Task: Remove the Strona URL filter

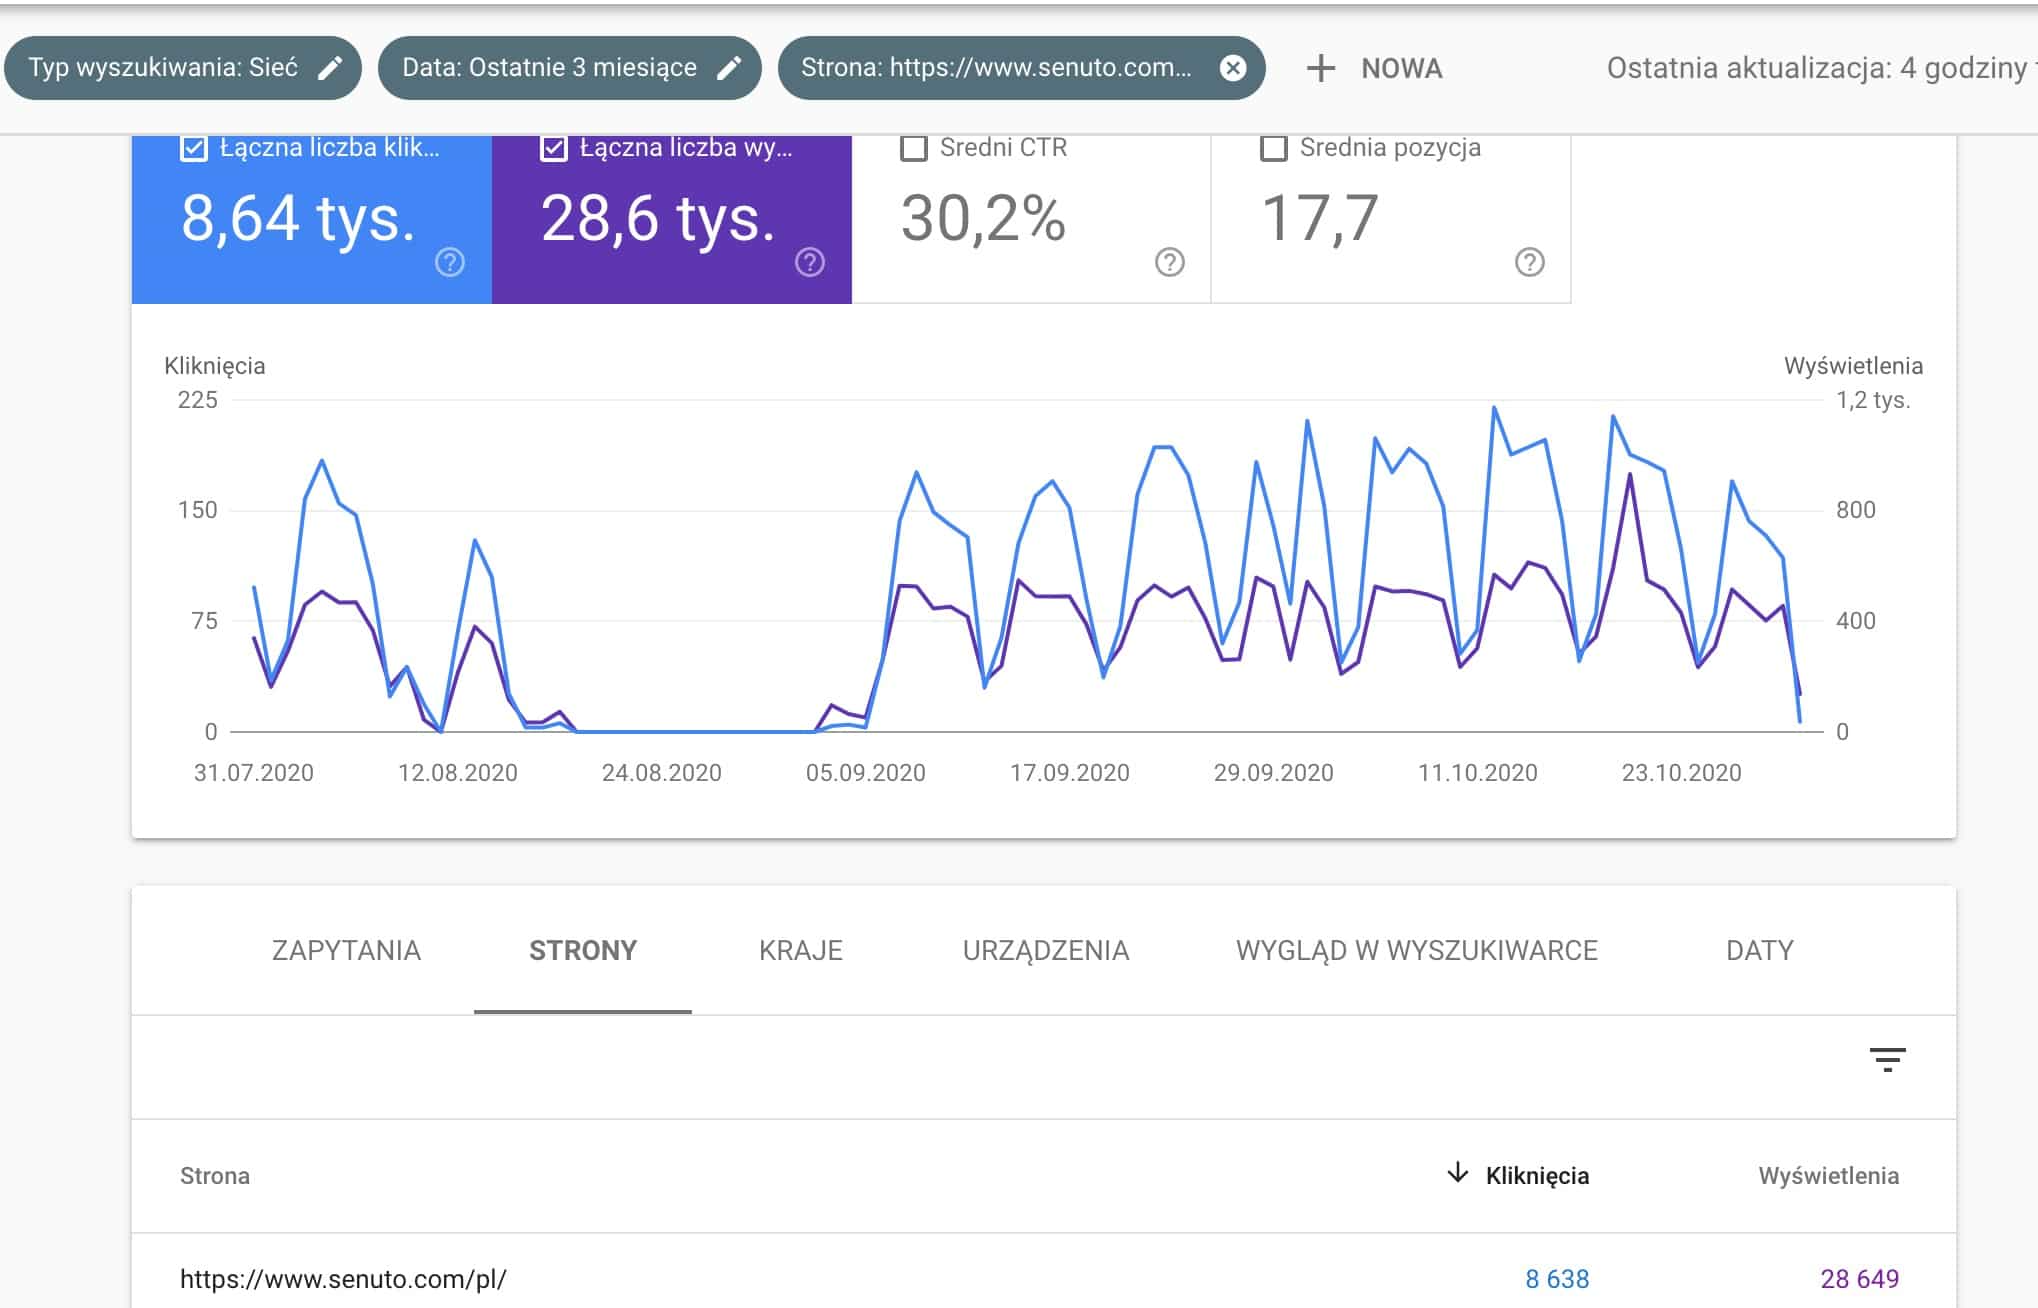Action: (x=1234, y=68)
